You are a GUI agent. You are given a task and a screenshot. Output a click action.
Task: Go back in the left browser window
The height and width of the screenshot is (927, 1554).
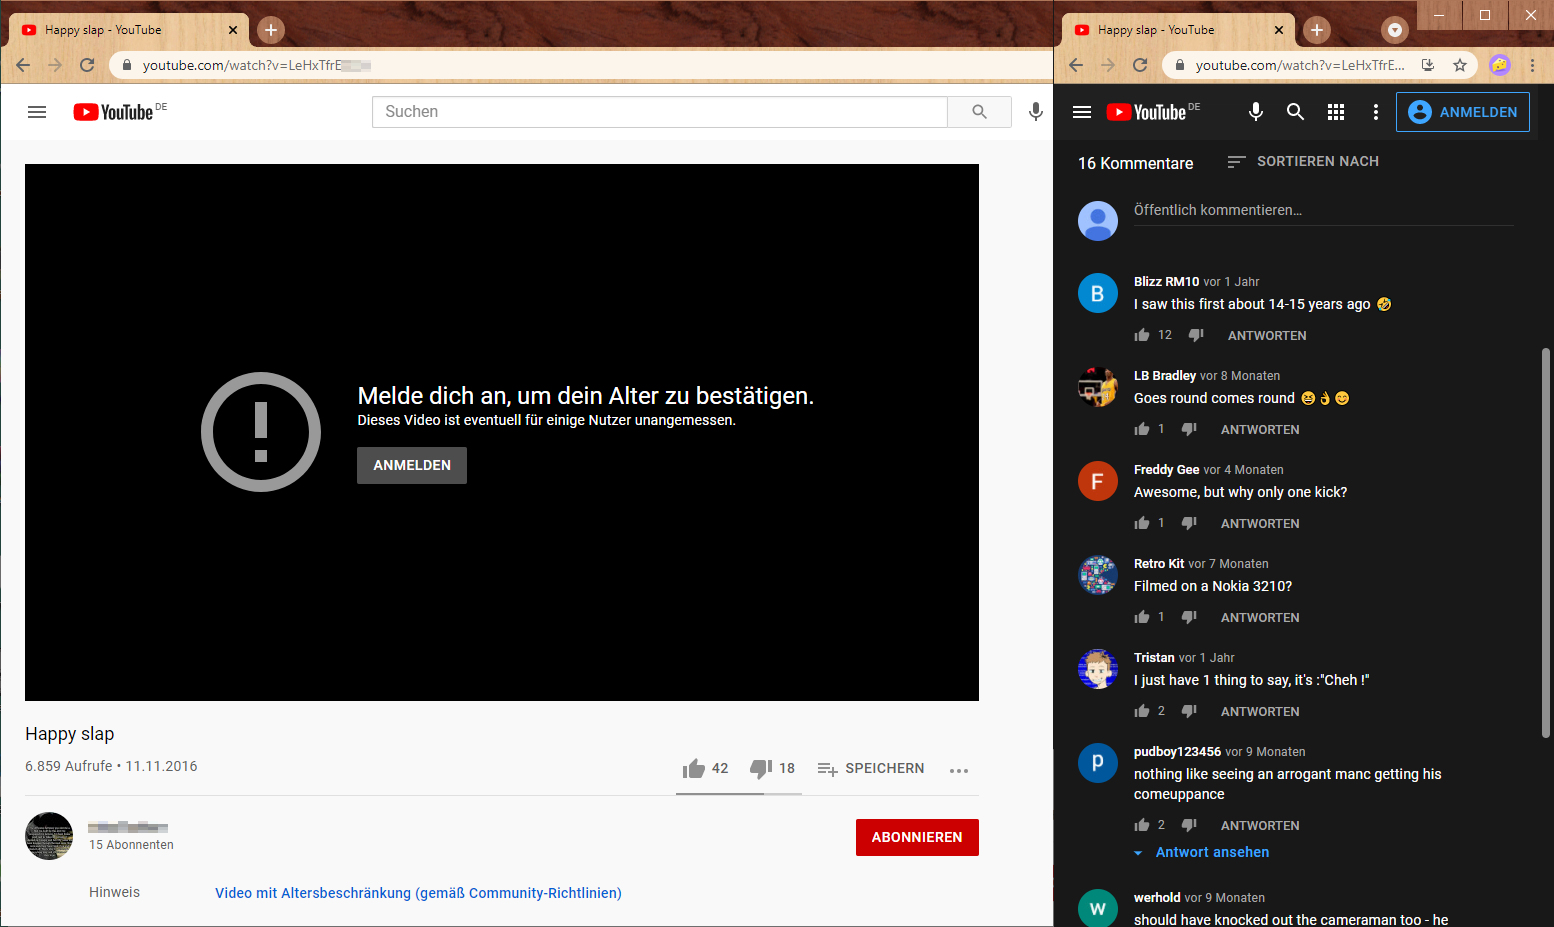click(x=23, y=65)
